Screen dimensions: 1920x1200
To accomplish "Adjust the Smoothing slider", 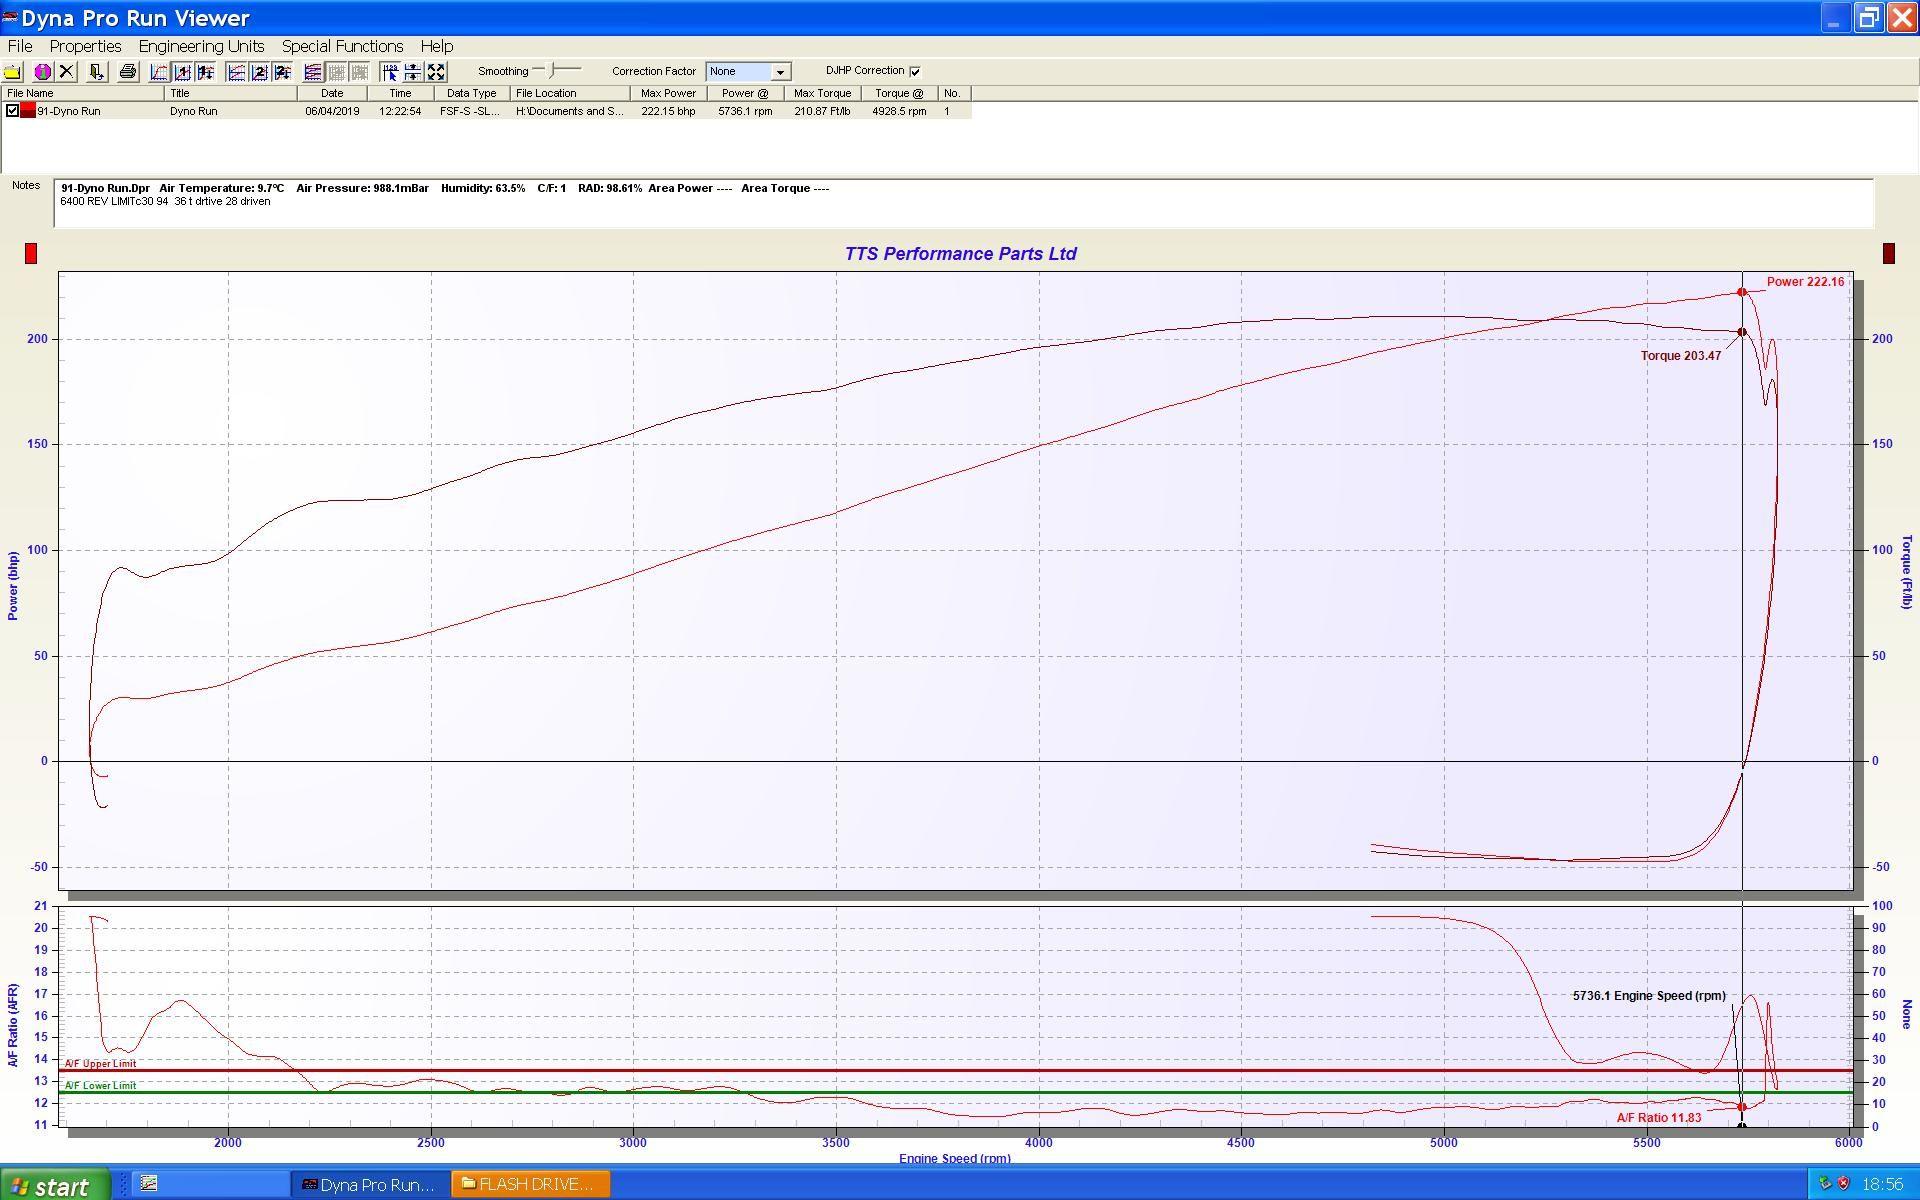I will [553, 71].
